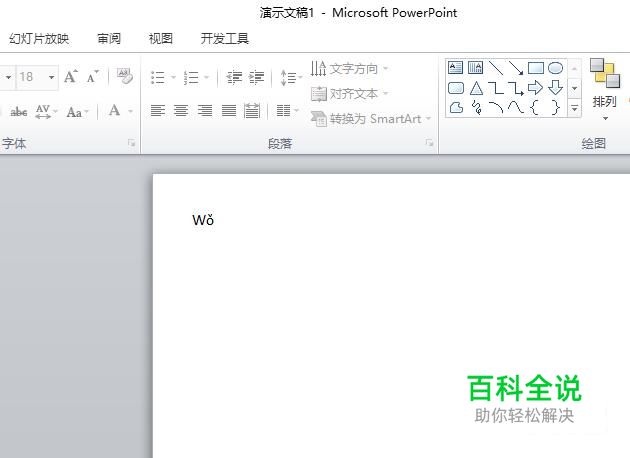The height and width of the screenshot is (458, 630).
Task: Open the font color dropdown arrow
Action: [x=130, y=111]
